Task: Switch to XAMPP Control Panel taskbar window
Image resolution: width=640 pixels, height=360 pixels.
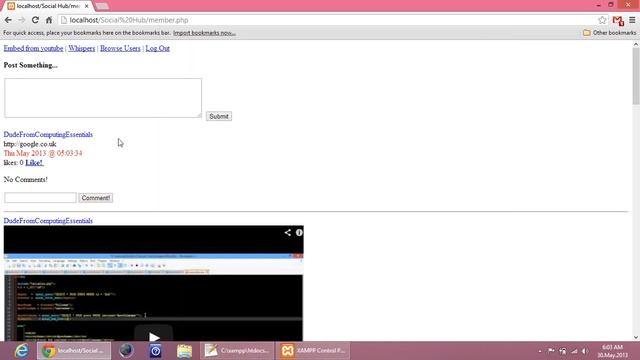Action: [313, 351]
